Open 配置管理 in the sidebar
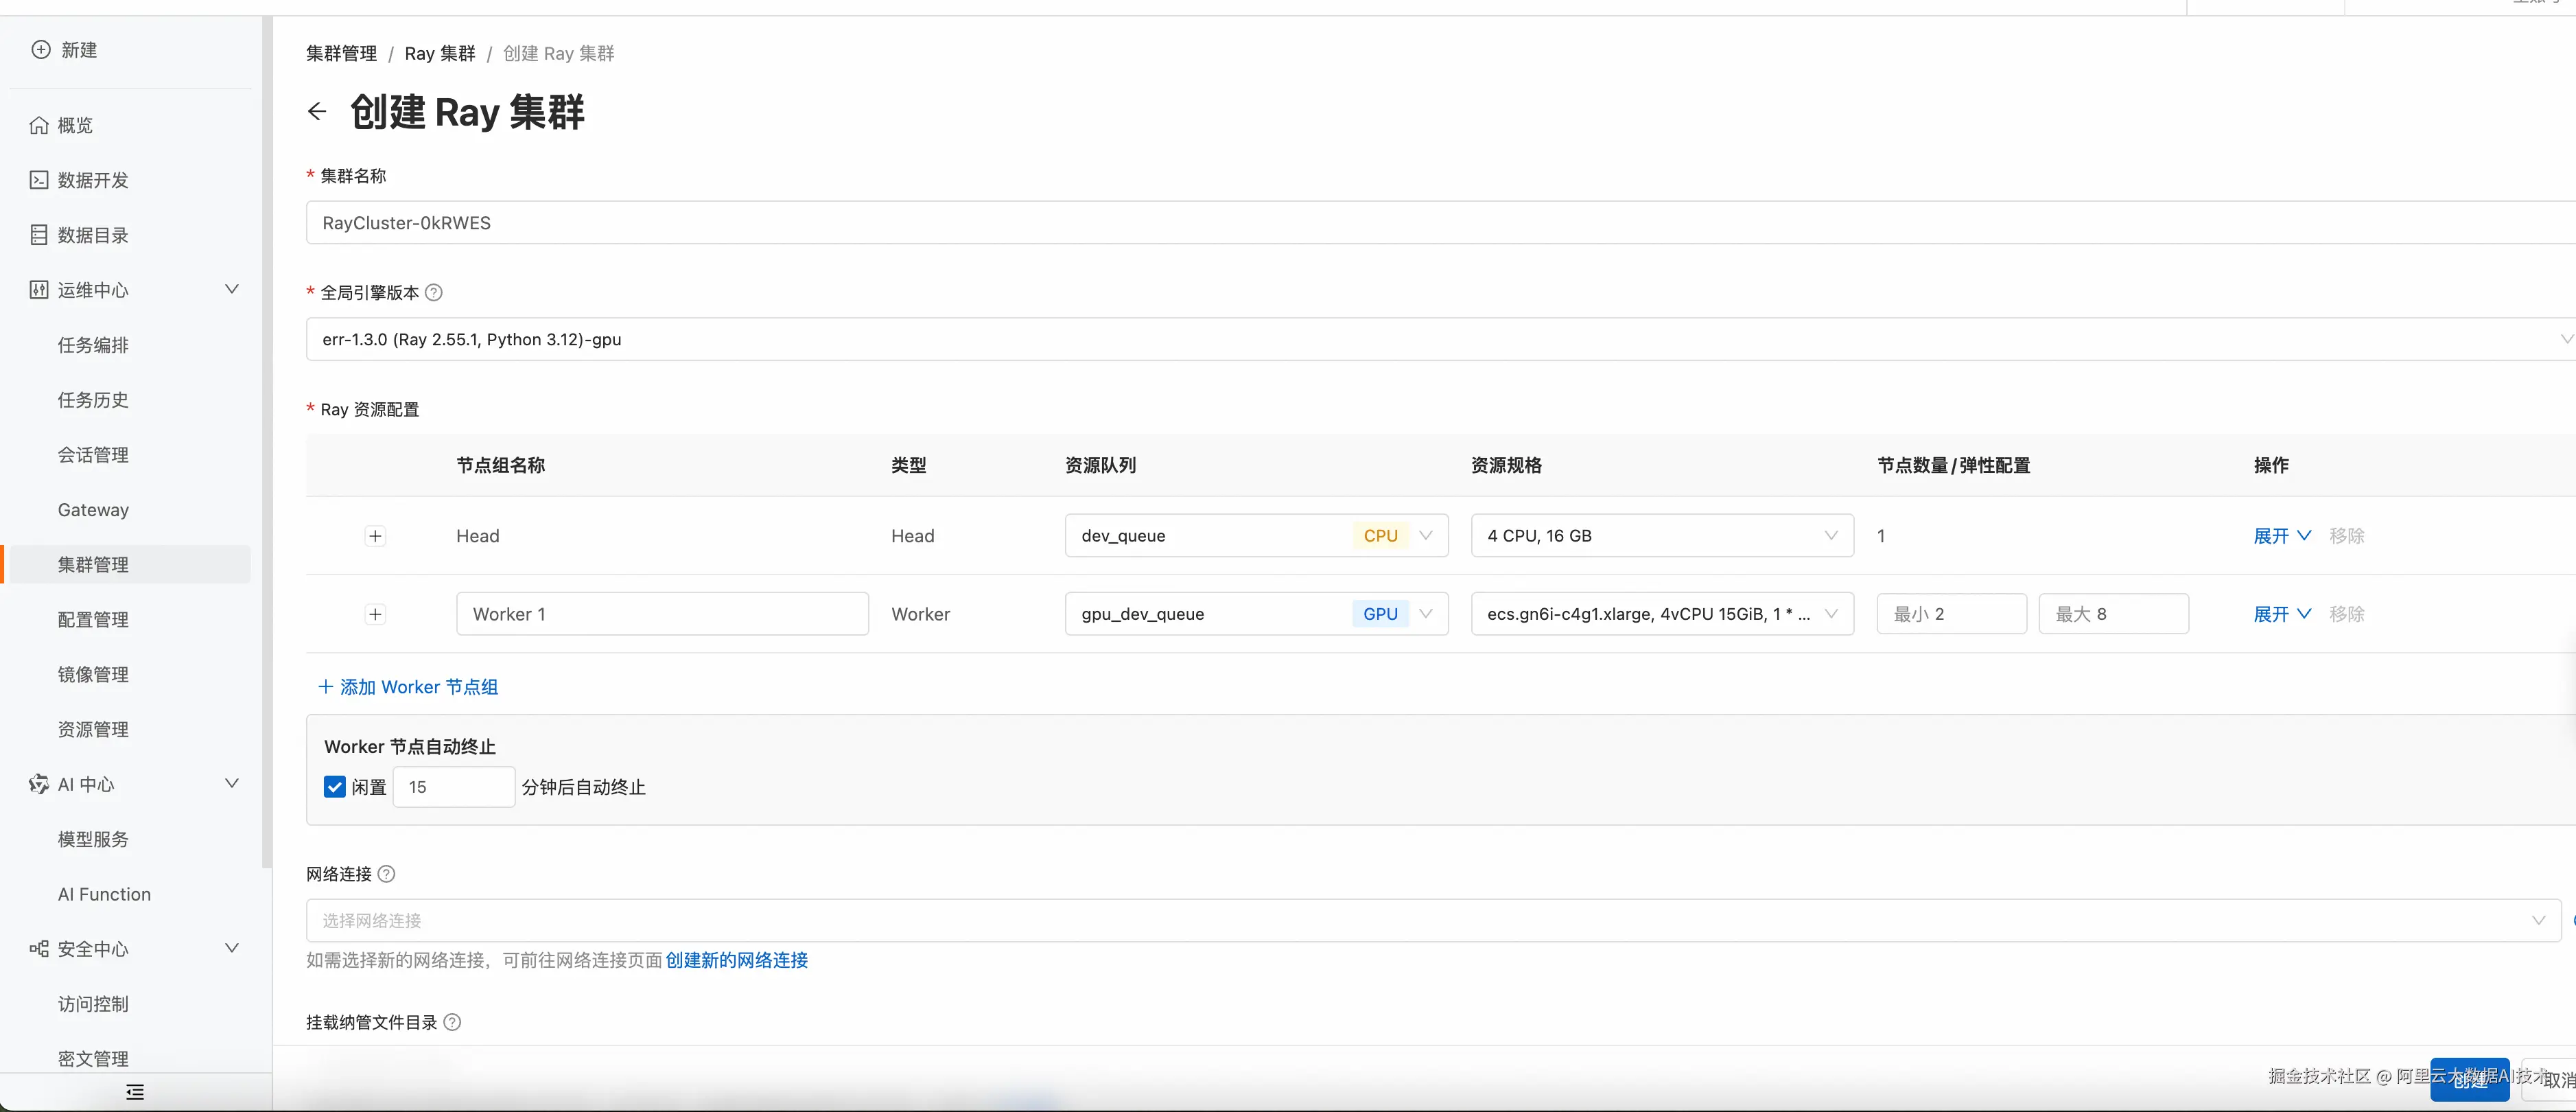 coord(93,620)
